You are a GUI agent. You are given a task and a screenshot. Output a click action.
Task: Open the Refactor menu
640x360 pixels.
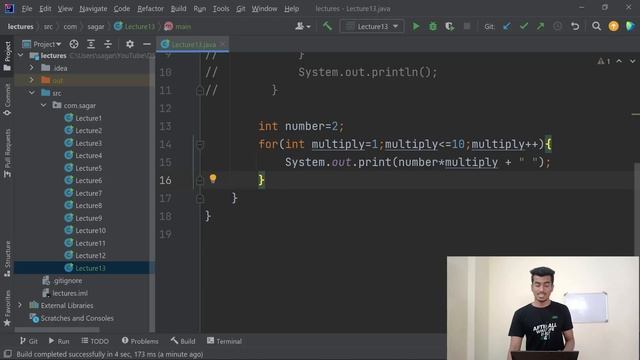[x=150, y=9]
